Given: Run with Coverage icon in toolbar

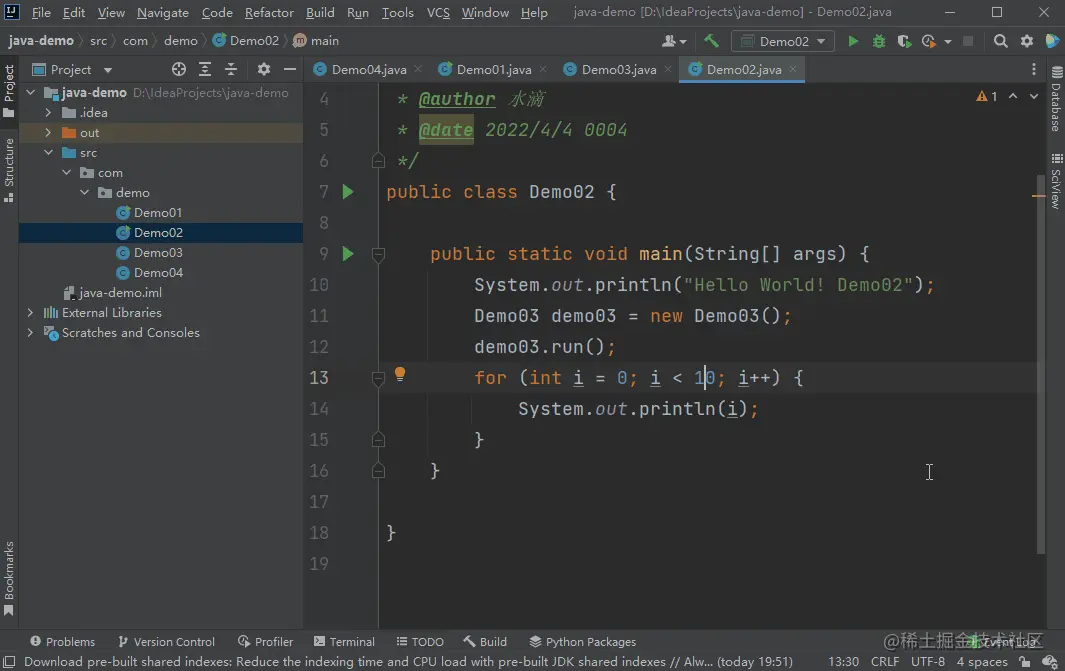Looking at the screenshot, I should 904,41.
